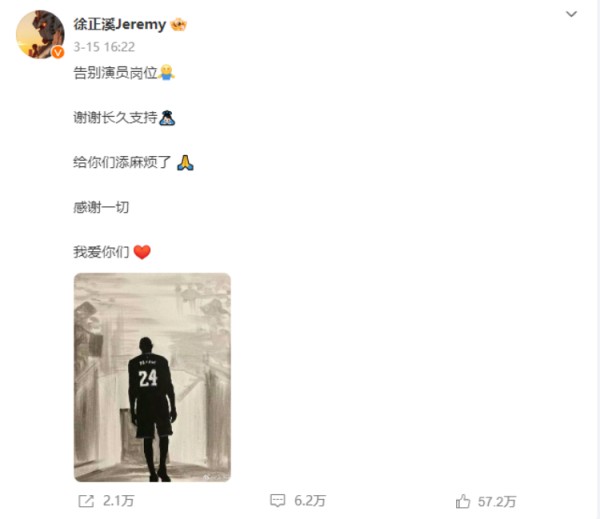Click the orange V verified badge
Viewport: 600px width, 519px height.
[x=58, y=52]
